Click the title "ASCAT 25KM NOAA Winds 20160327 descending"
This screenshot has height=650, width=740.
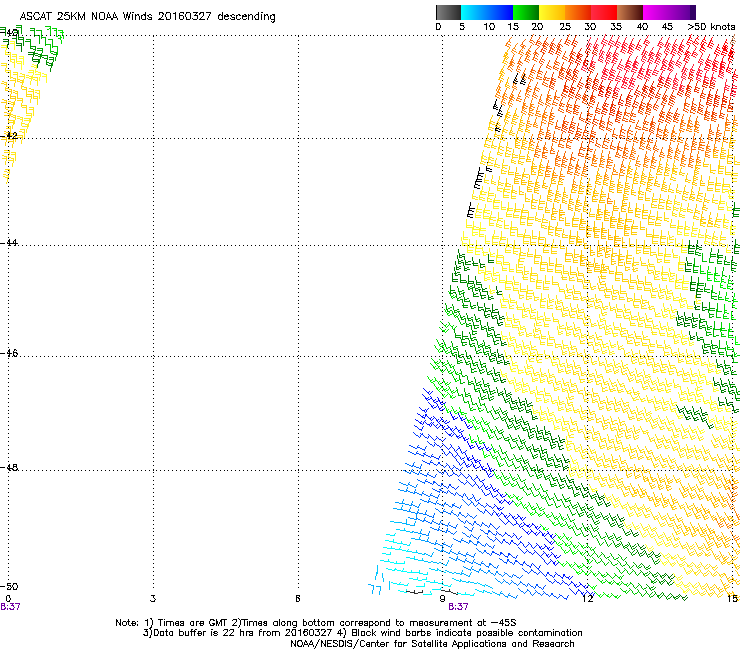coord(147,16)
